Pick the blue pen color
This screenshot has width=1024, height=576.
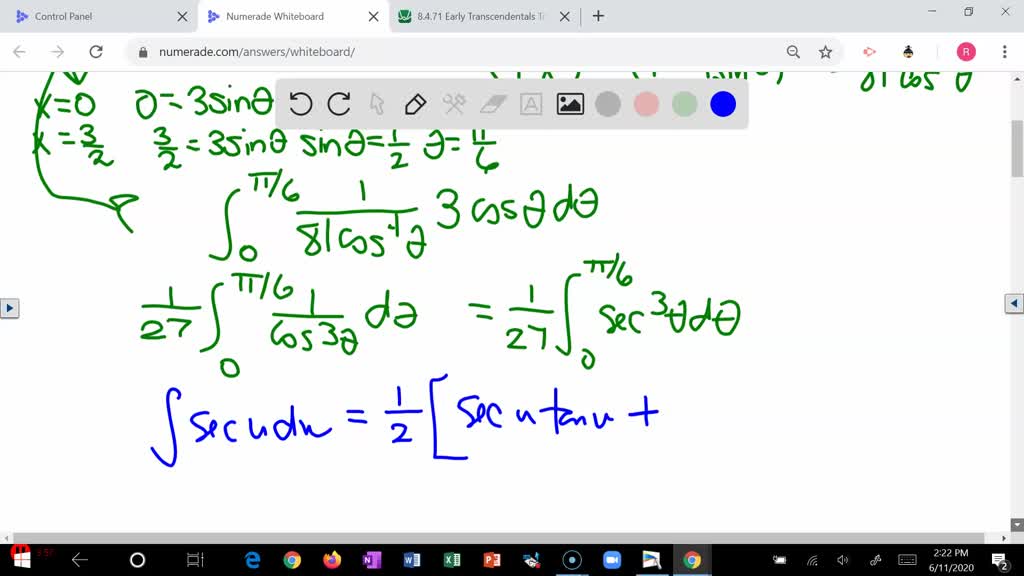pos(723,104)
